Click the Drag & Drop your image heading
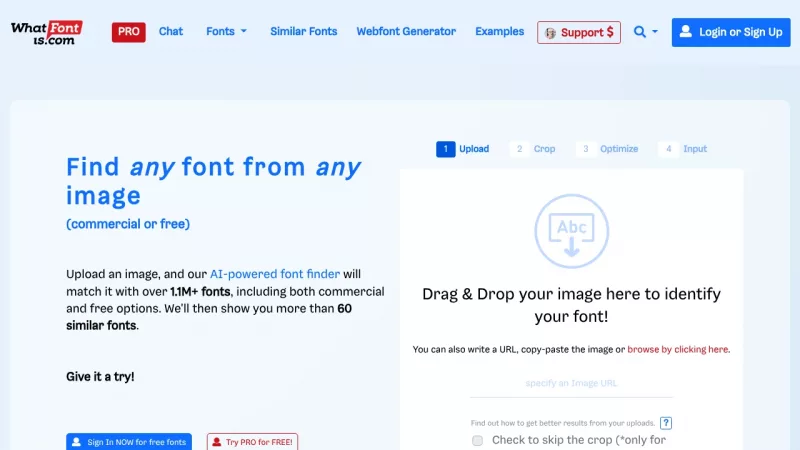The image size is (800, 450). pyautogui.click(x=571, y=305)
